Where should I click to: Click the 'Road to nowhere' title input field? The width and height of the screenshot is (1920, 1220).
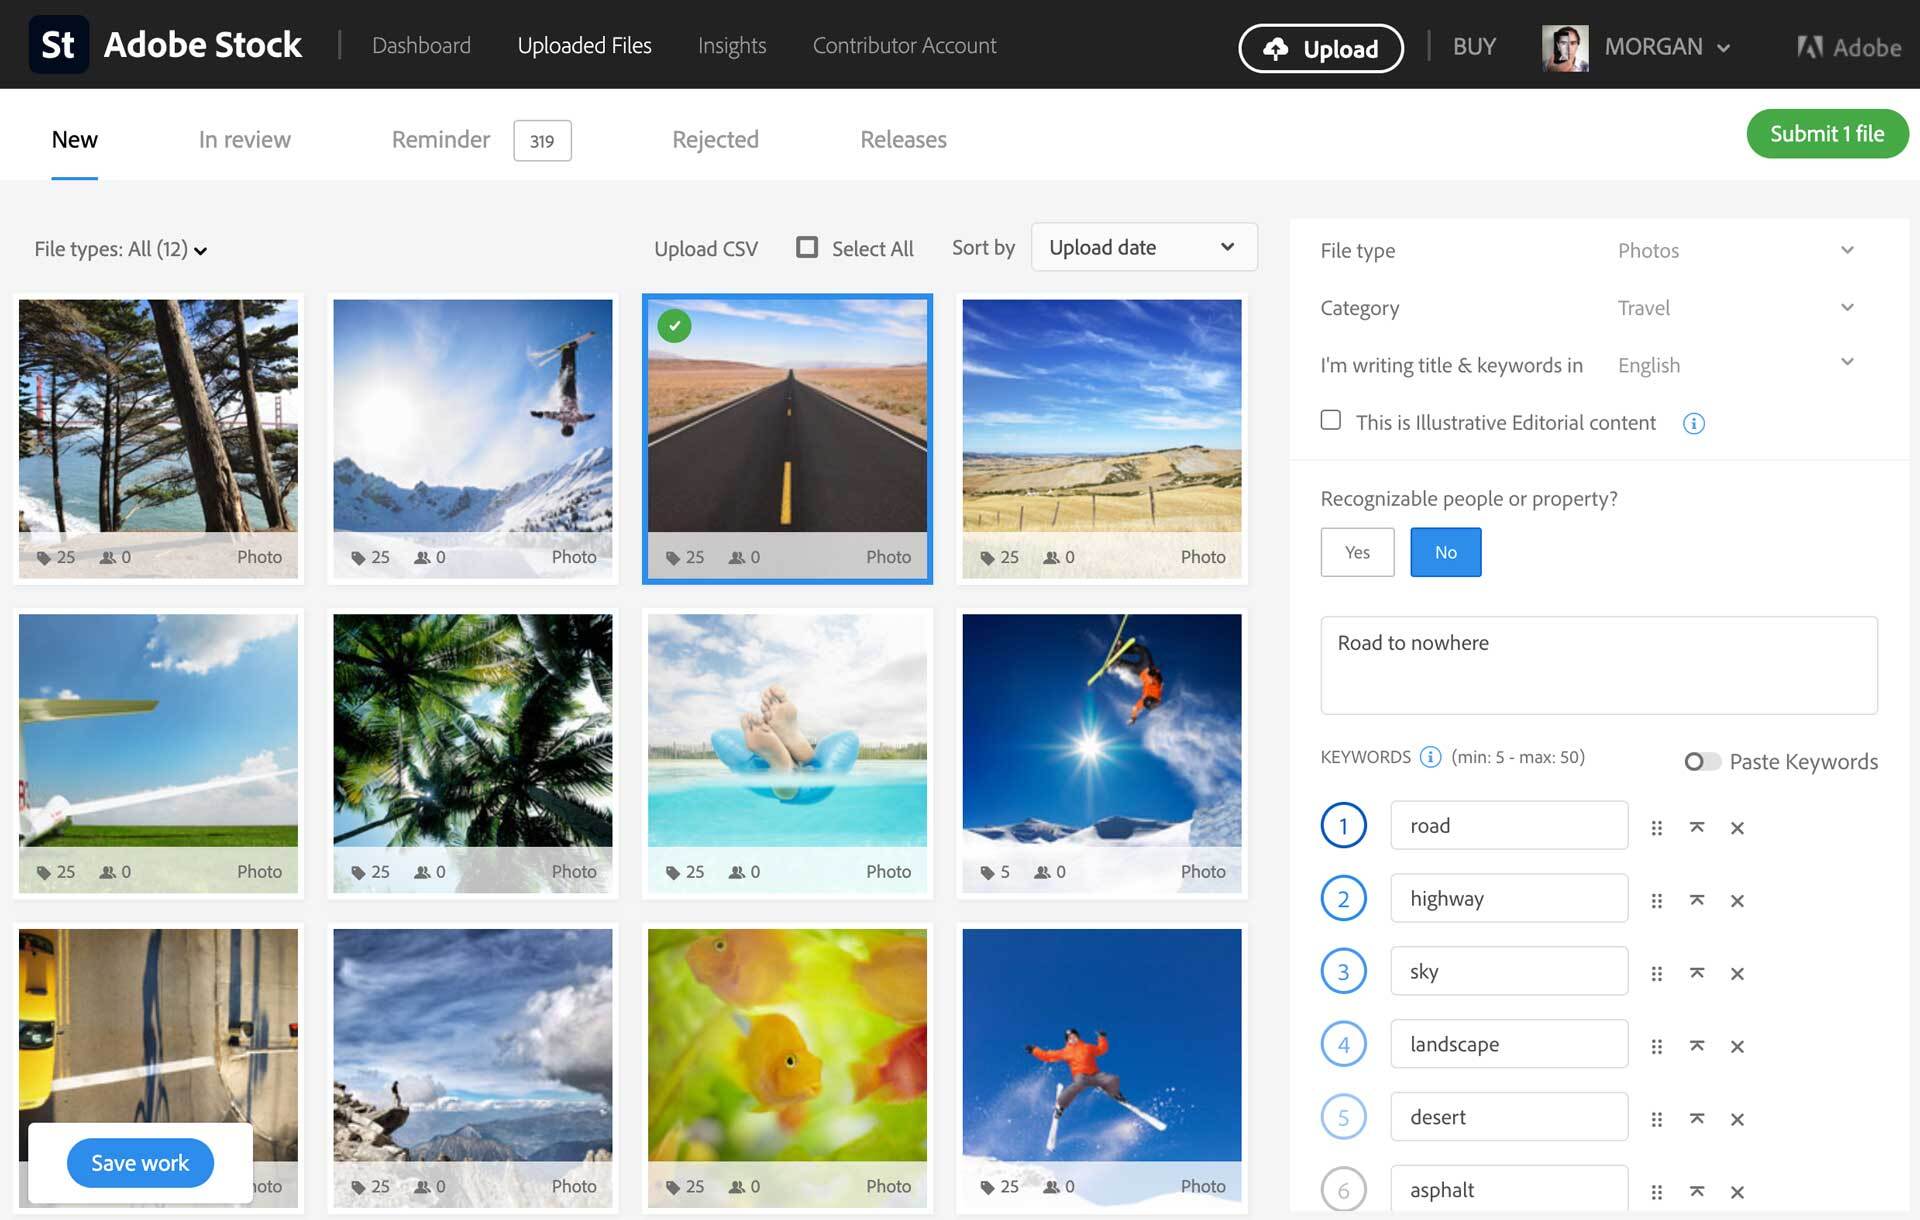tap(1598, 667)
